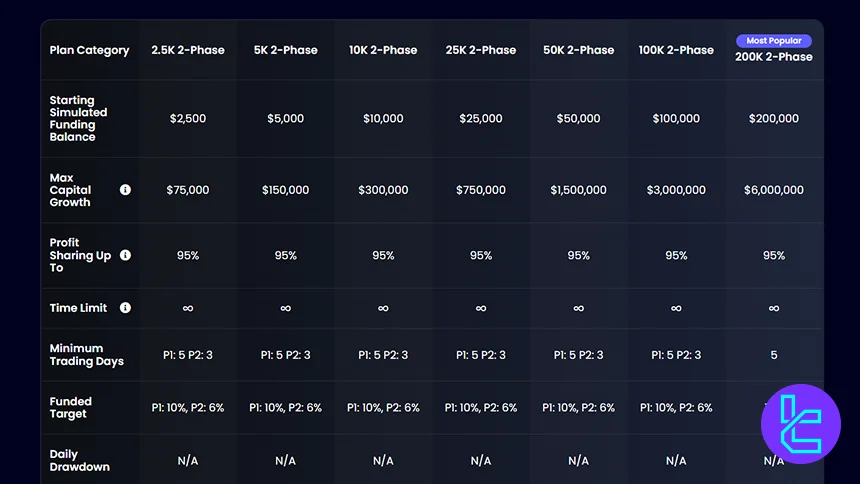Click the Funded Target row label
The height and width of the screenshot is (484, 860).
(x=69, y=408)
